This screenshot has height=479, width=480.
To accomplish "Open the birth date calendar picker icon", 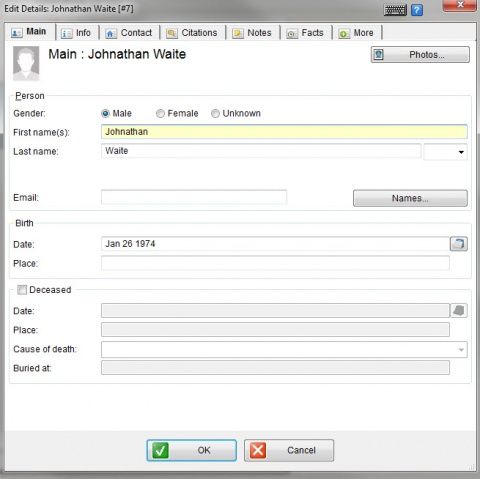I will coord(459,244).
